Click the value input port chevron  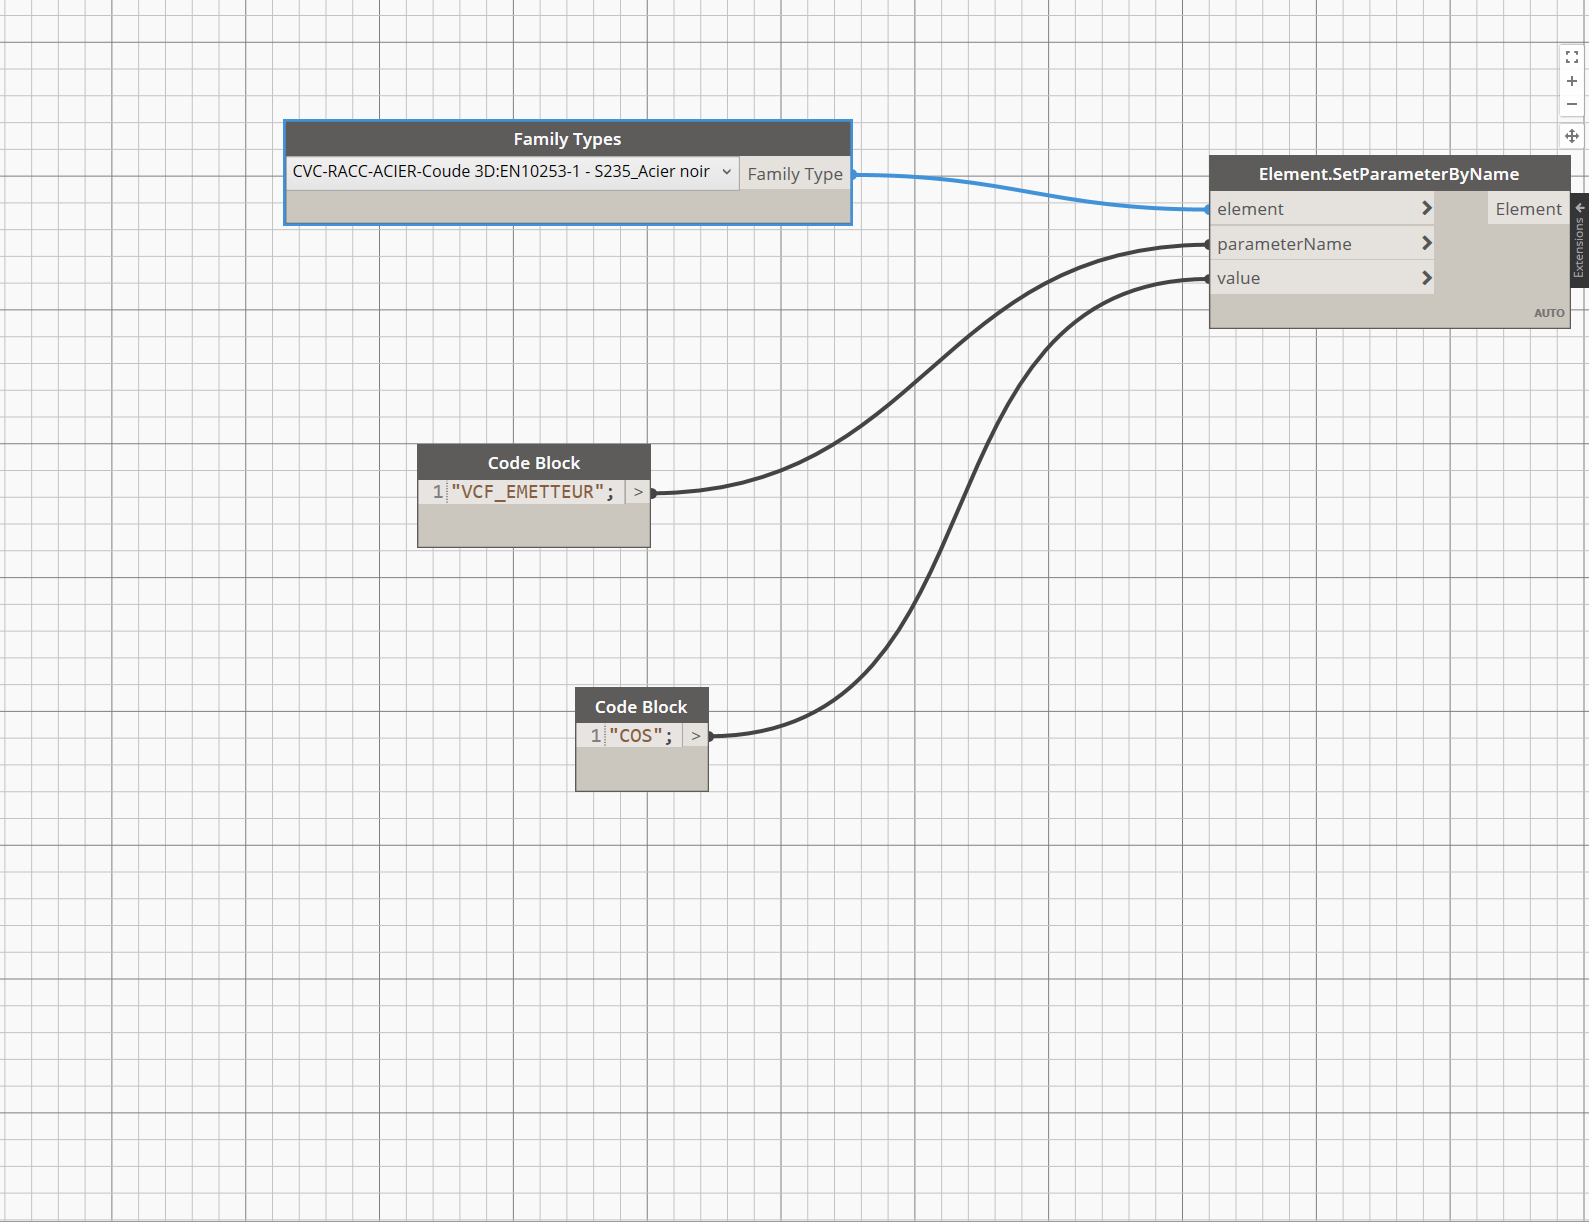[1426, 278]
